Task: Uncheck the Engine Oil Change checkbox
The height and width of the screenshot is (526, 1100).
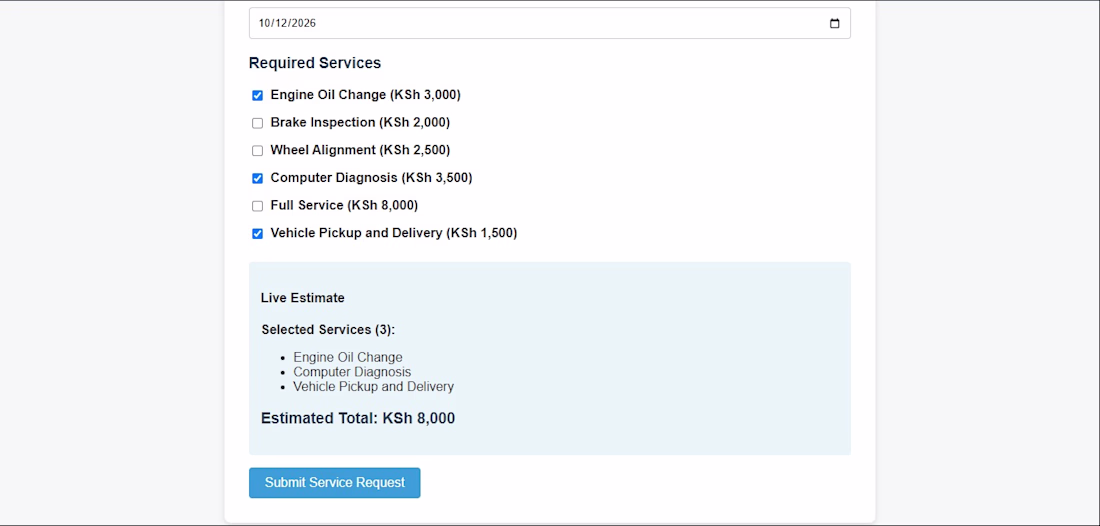Action: [257, 95]
